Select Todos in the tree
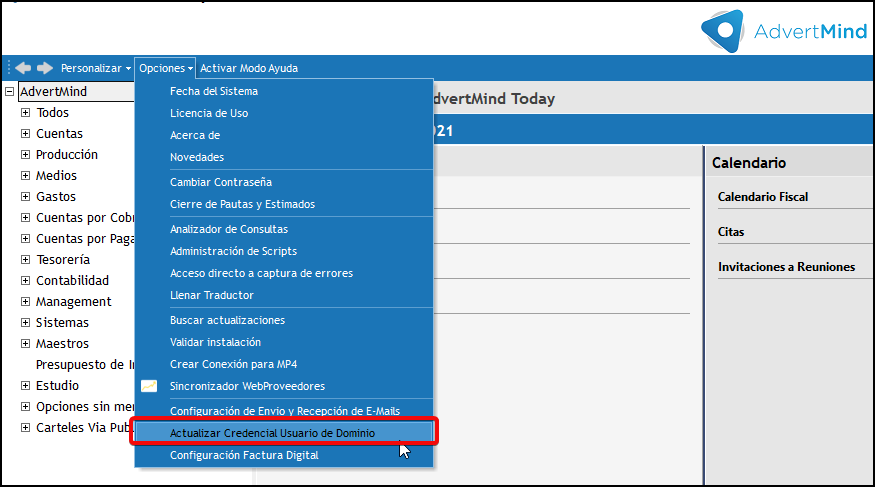 [x=52, y=113]
